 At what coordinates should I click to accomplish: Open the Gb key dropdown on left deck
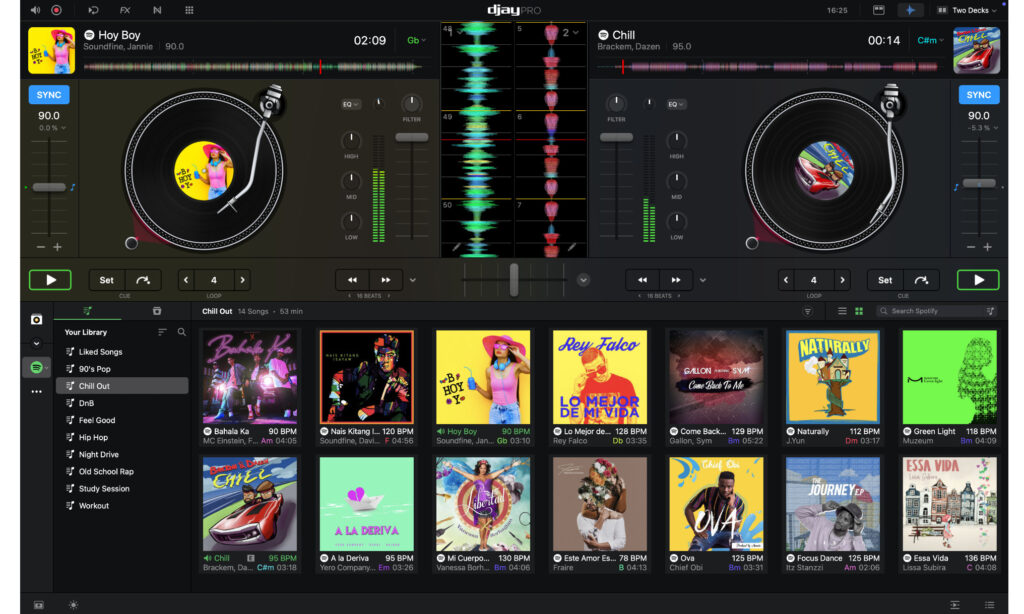tap(416, 40)
